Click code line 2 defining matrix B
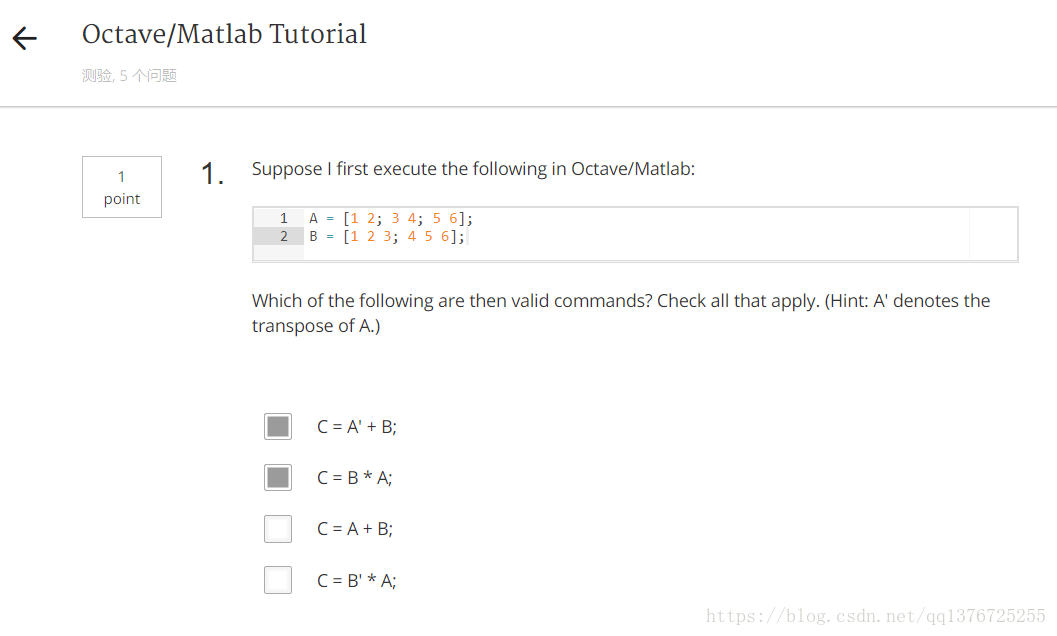Image resolution: width=1057 pixels, height=636 pixels. (x=387, y=237)
